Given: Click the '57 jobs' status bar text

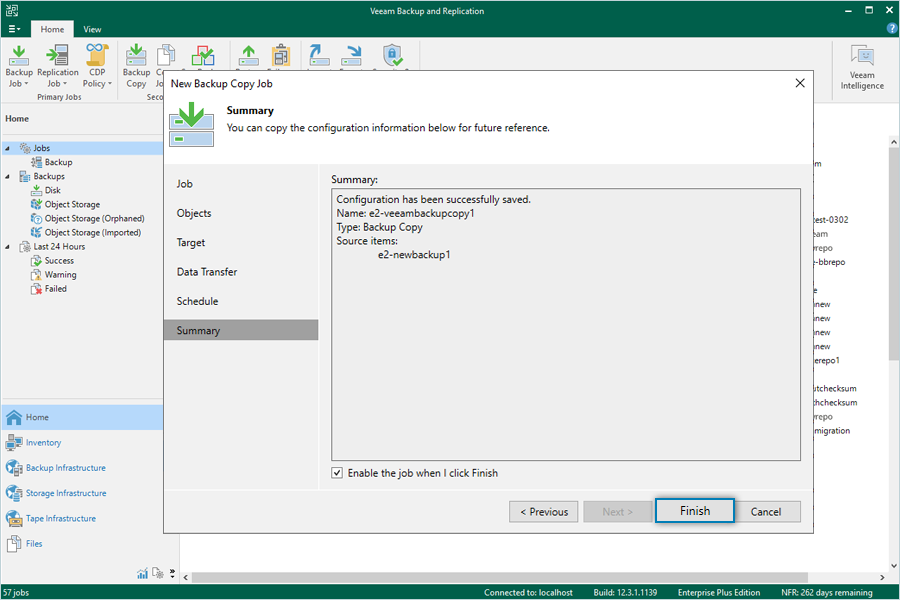Looking at the screenshot, I should (16, 593).
